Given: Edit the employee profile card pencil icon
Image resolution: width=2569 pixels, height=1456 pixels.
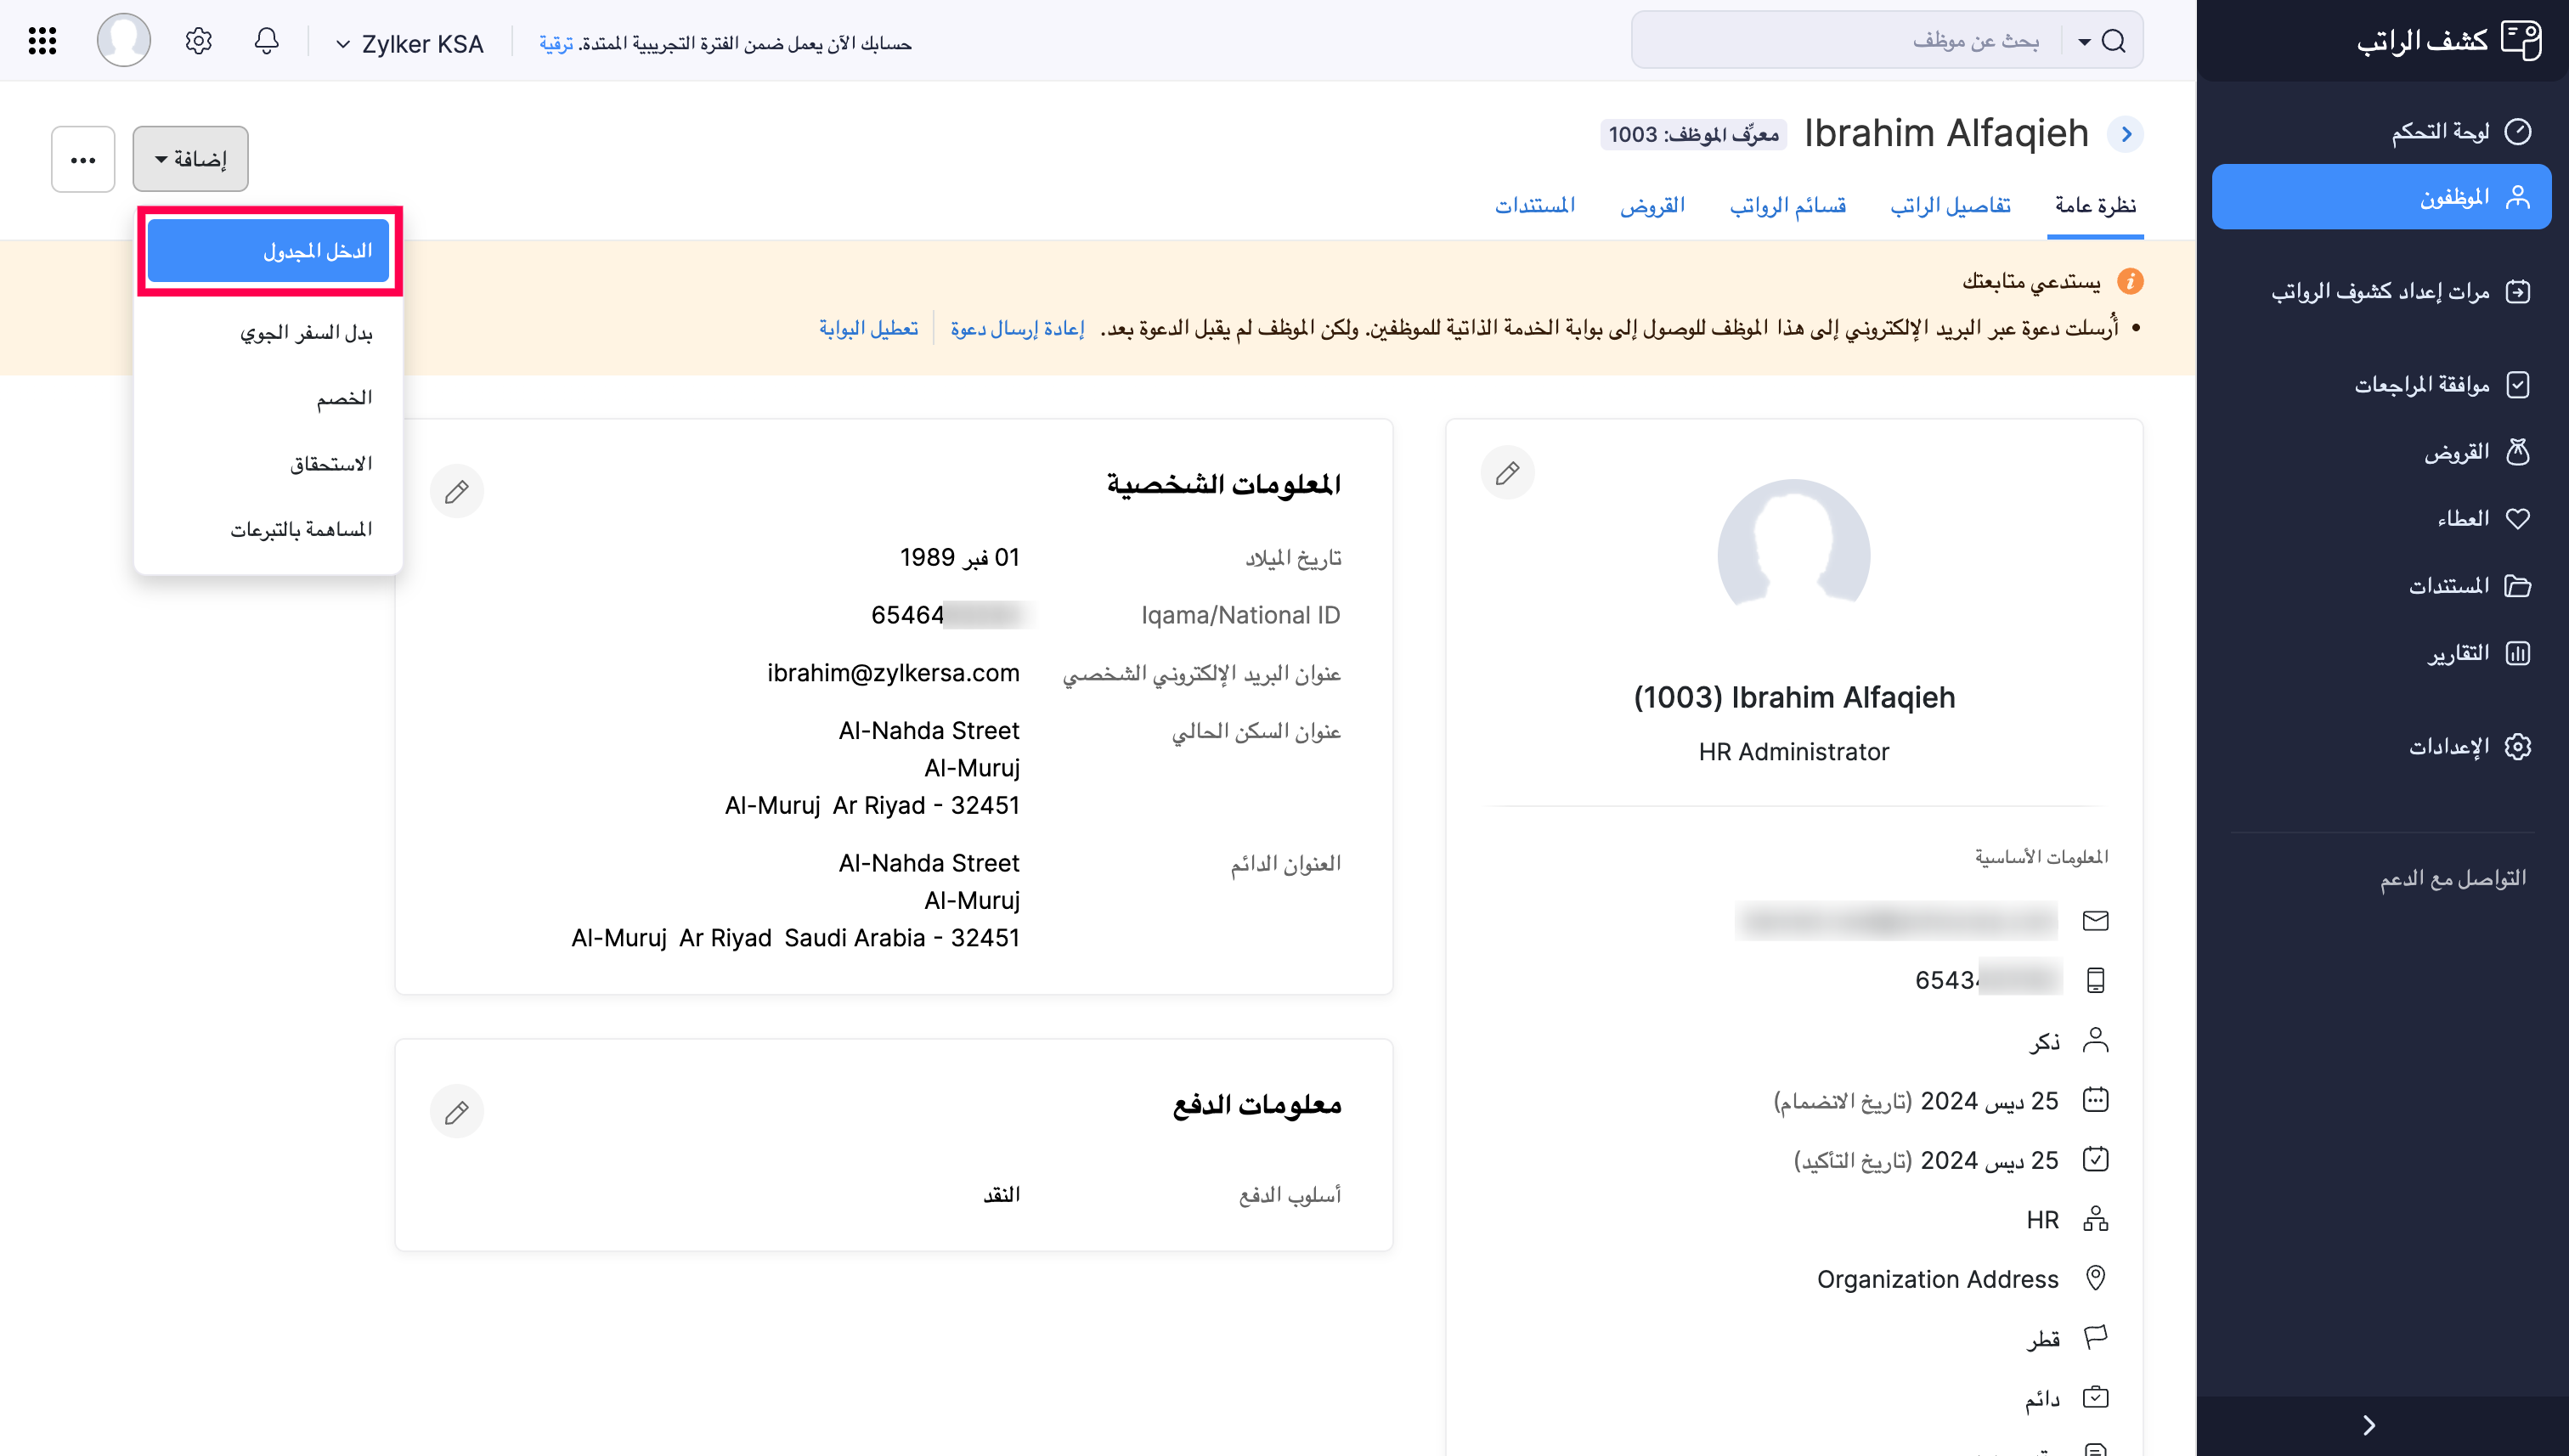Looking at the screenshot, I should pos(1508,472).
